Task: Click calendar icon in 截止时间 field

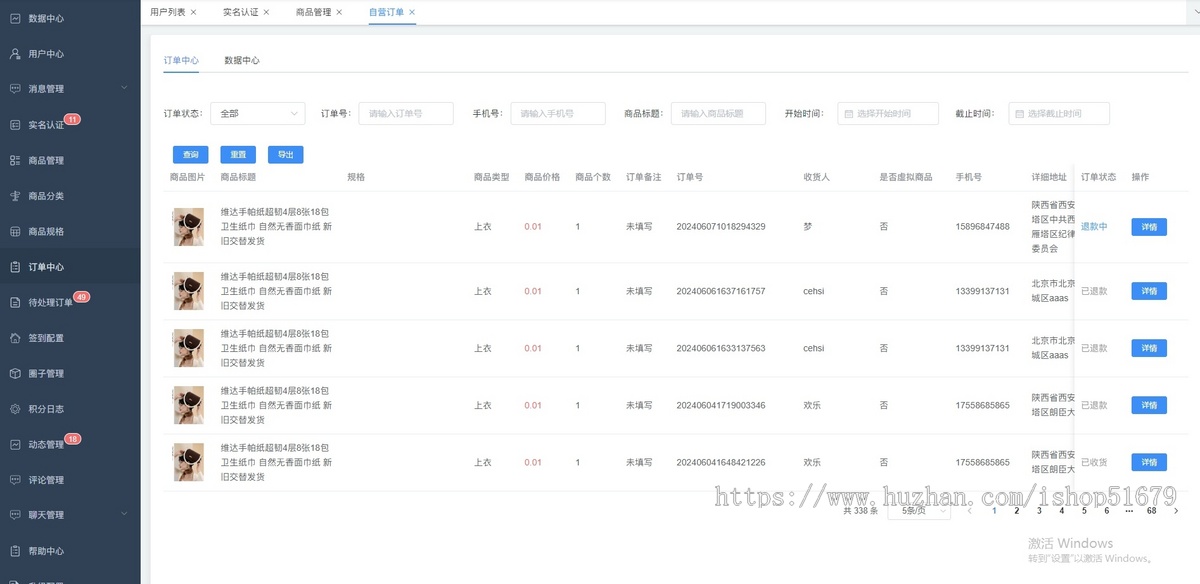Action: 1019,114
